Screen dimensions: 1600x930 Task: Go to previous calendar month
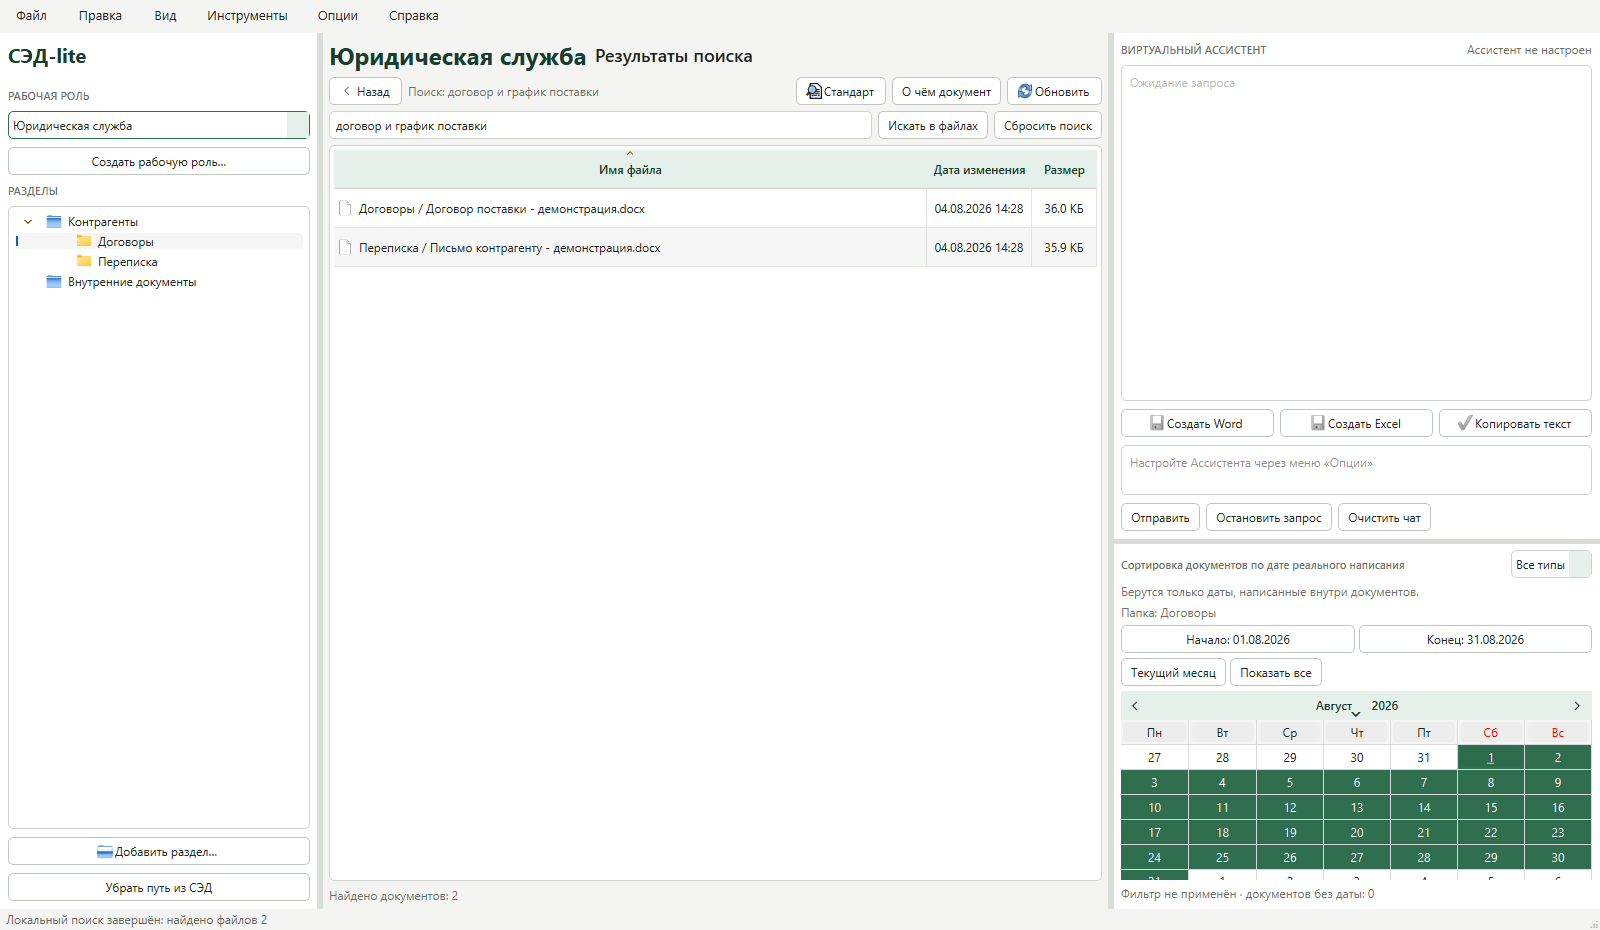click(x=1135, y=706)
